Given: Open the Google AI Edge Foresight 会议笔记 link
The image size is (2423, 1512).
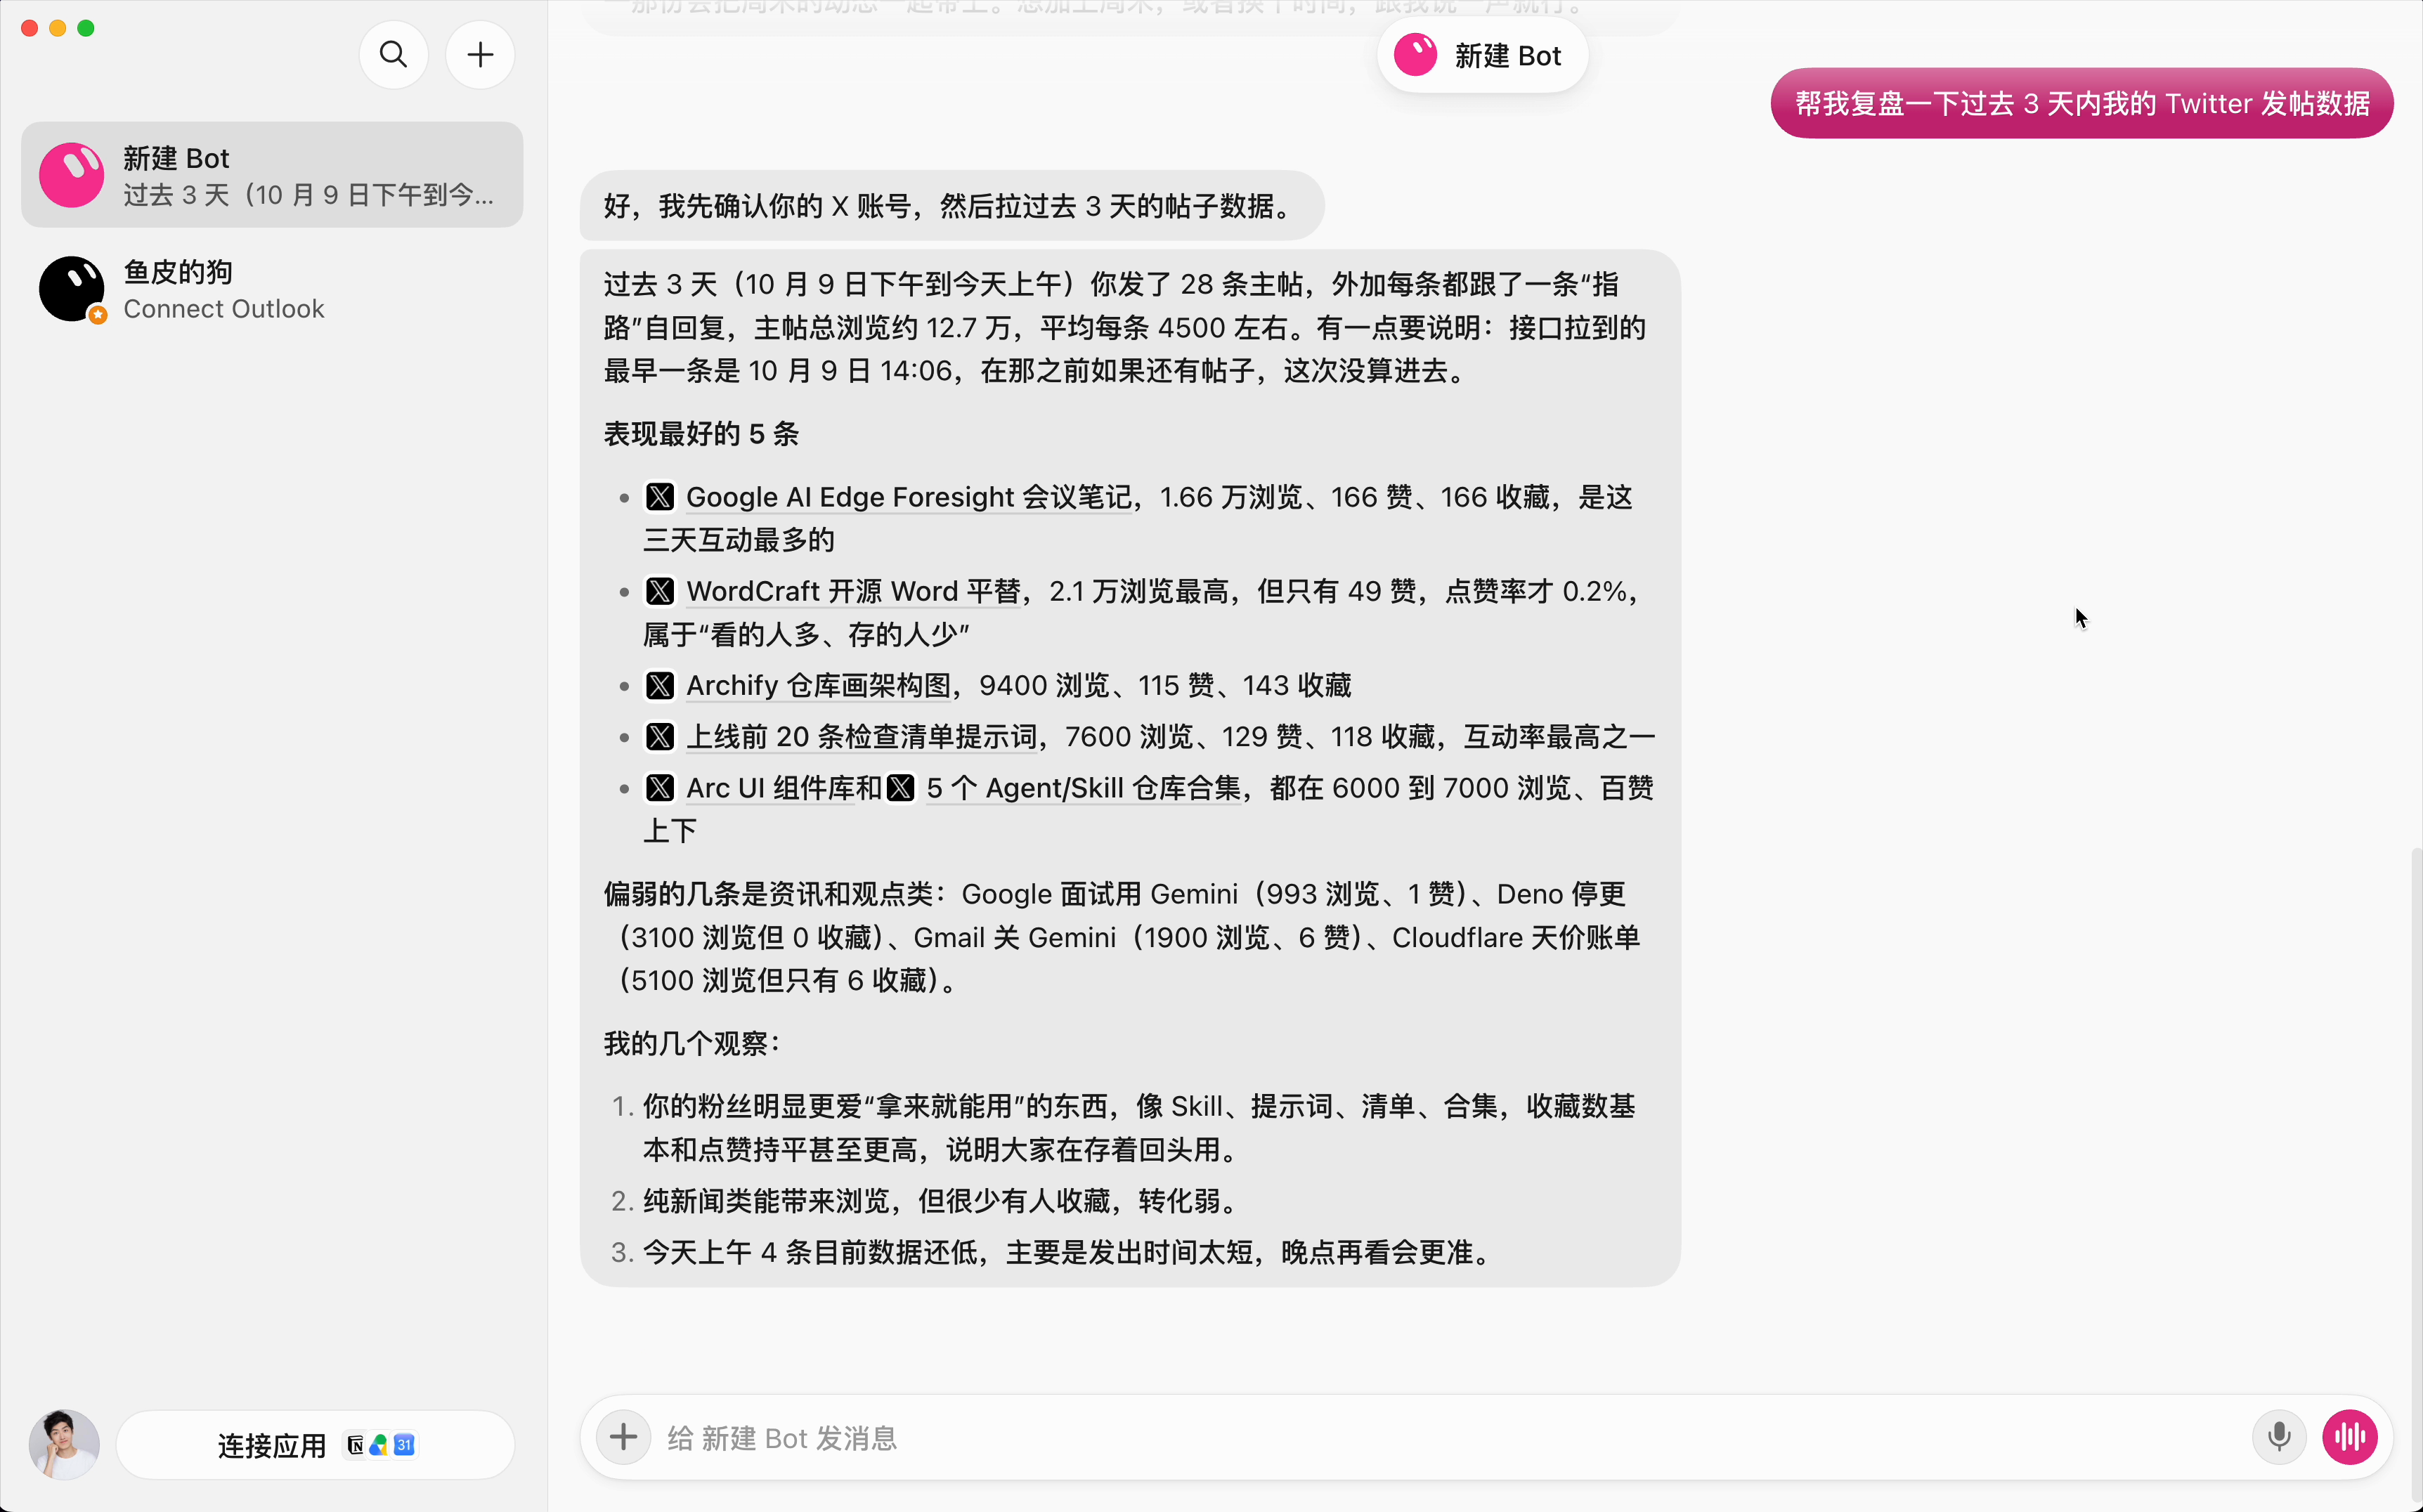Looking at the screenshot, I should point(909,497).
